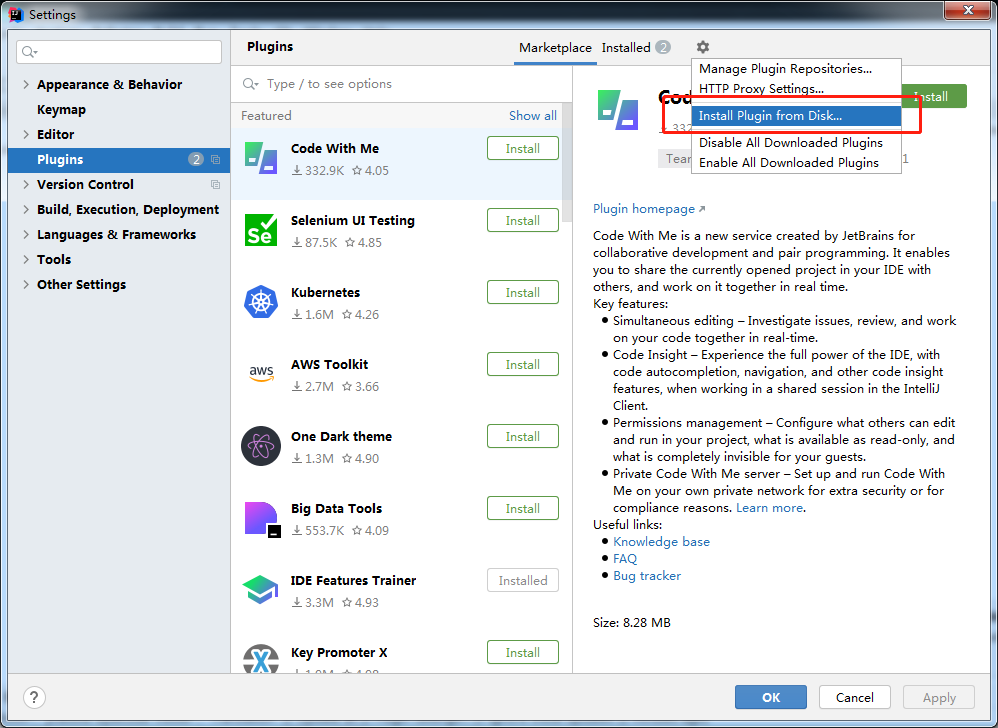Select Enable All Downloaded Plugins
This screenshot has width=998, height=728.
(796, 163)
